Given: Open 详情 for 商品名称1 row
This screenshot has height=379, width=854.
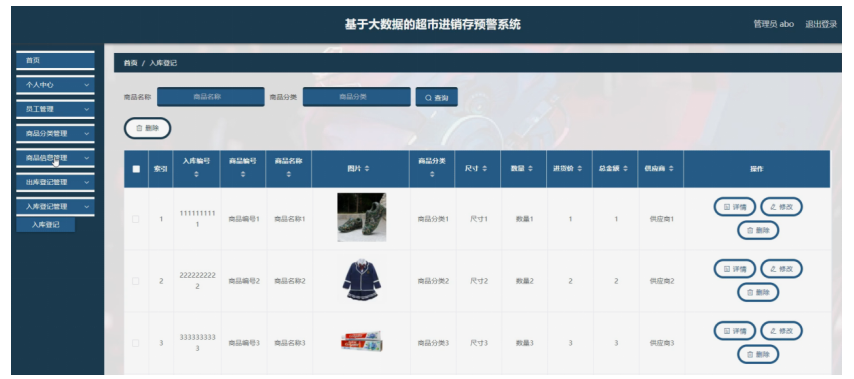Looking at the screenshot, I should [x=735, y=207].
